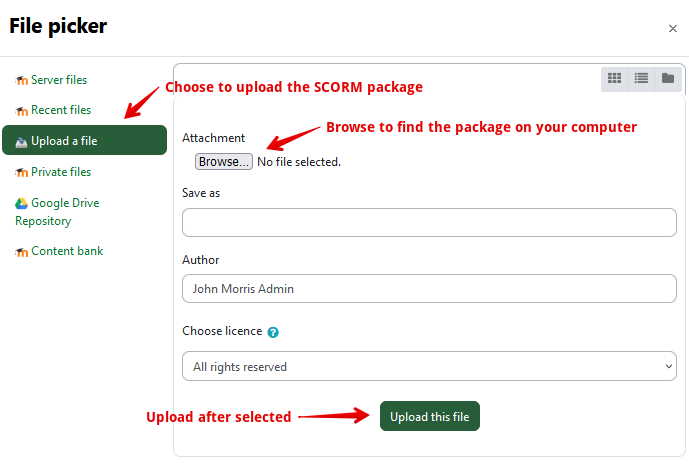689x471 pixels.
Task: Open the Recent files repository
Action: click(x=61, y=110)
